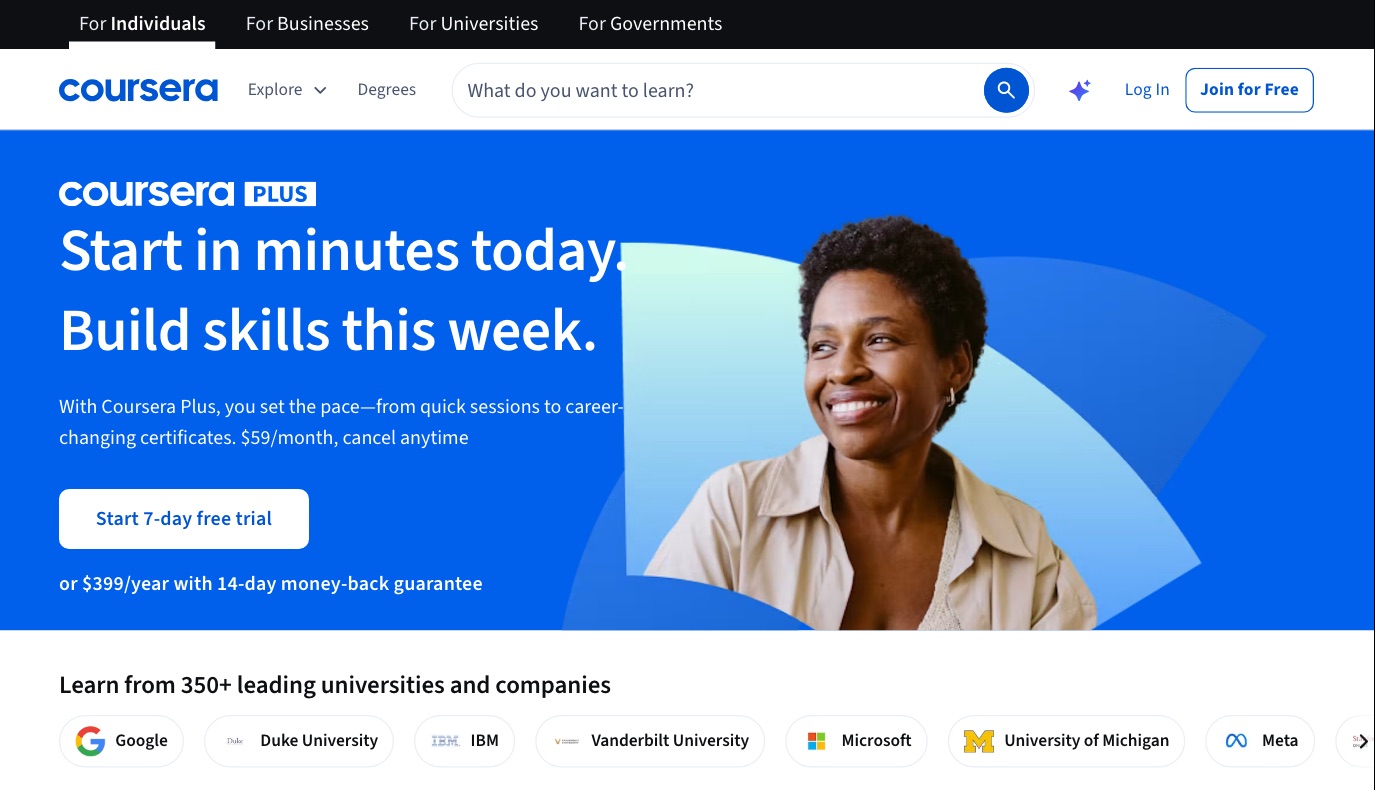Open the sparkle AI assistant icon
The width and height of the screenshot is (1375, 790).
(x=1079, y=90)
